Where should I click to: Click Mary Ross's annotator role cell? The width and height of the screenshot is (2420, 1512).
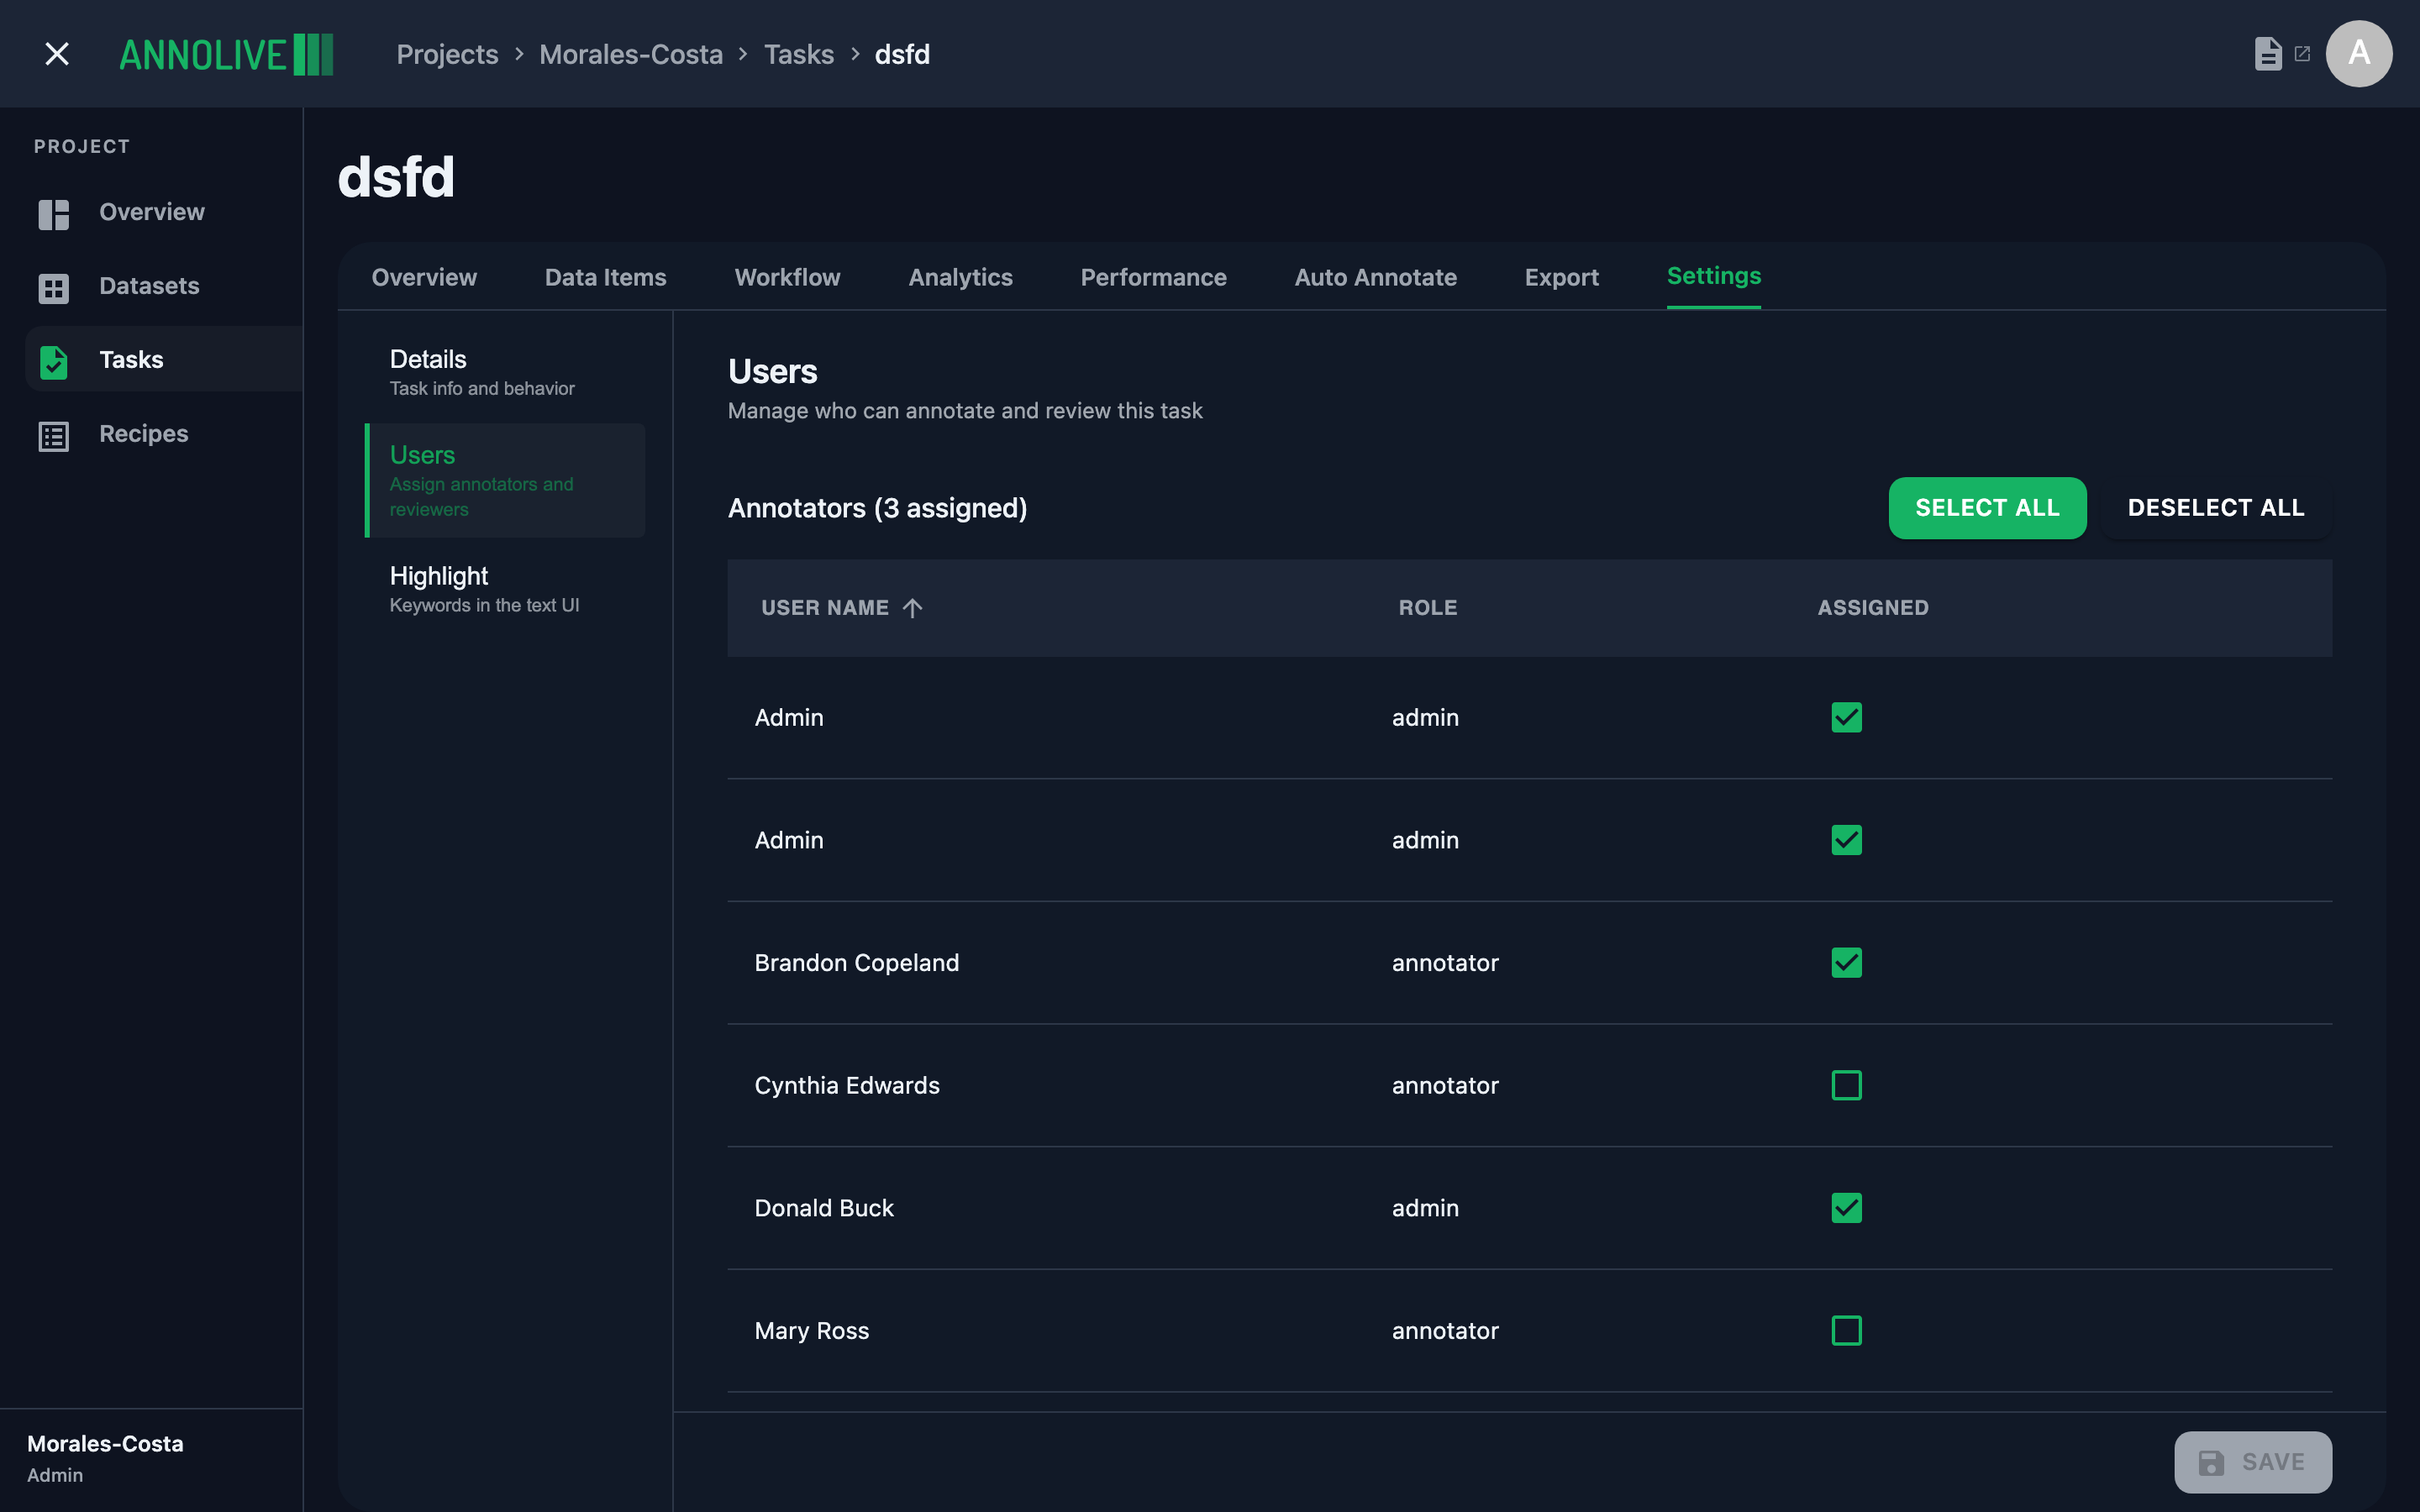pyautogui.click(x=1445, y=1331)
